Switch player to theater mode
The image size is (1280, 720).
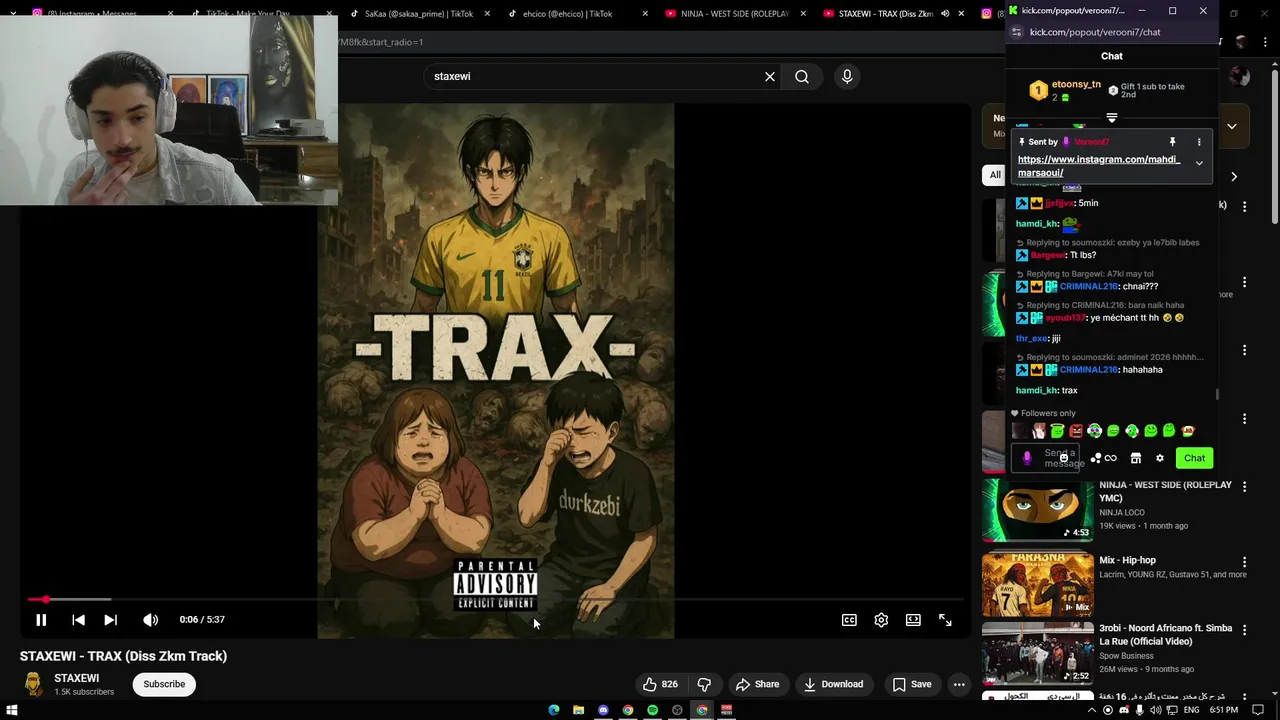point(913,620)
